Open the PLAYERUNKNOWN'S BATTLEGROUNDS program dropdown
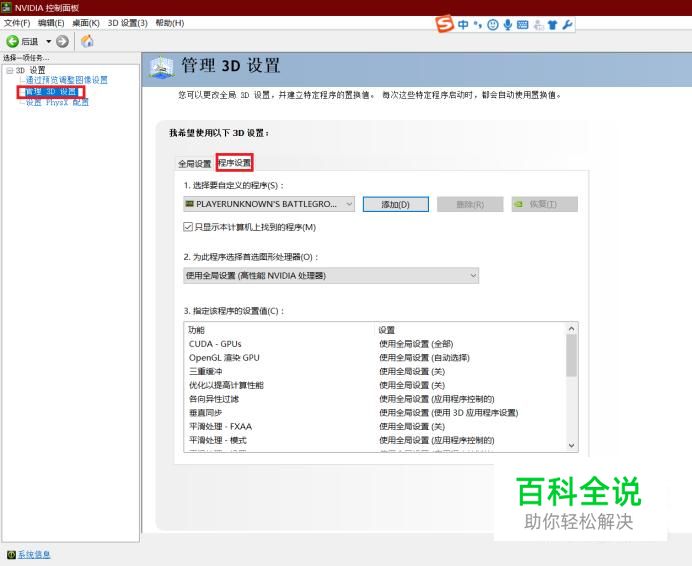This screenshot has height=566, width=692. (x=269, y=204)
